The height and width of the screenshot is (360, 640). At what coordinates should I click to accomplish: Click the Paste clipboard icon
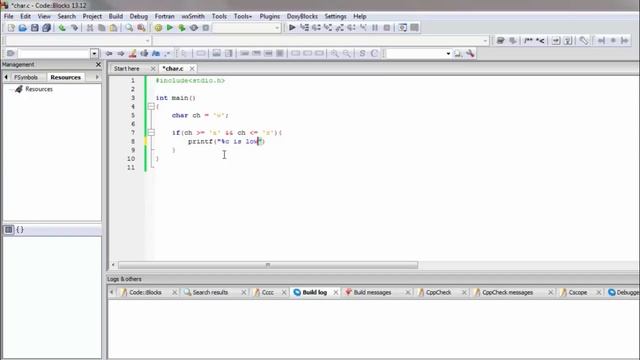[113, 28]
